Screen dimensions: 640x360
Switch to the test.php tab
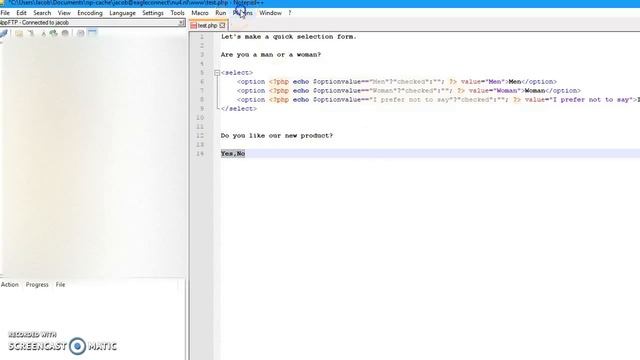[x=208, y=25]
